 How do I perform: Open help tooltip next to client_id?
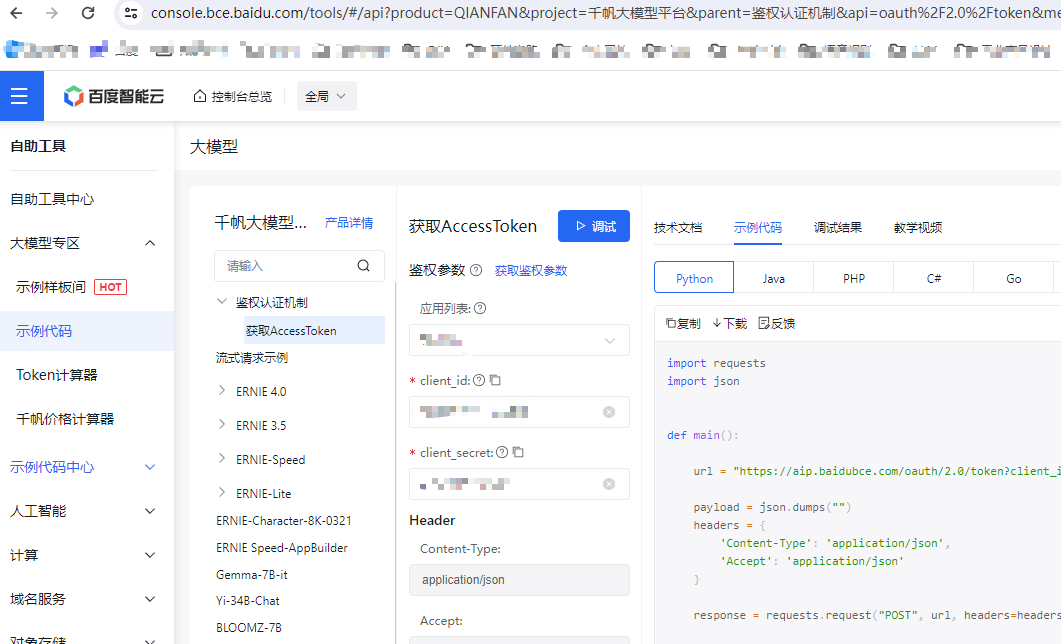[x=478, y=380]
